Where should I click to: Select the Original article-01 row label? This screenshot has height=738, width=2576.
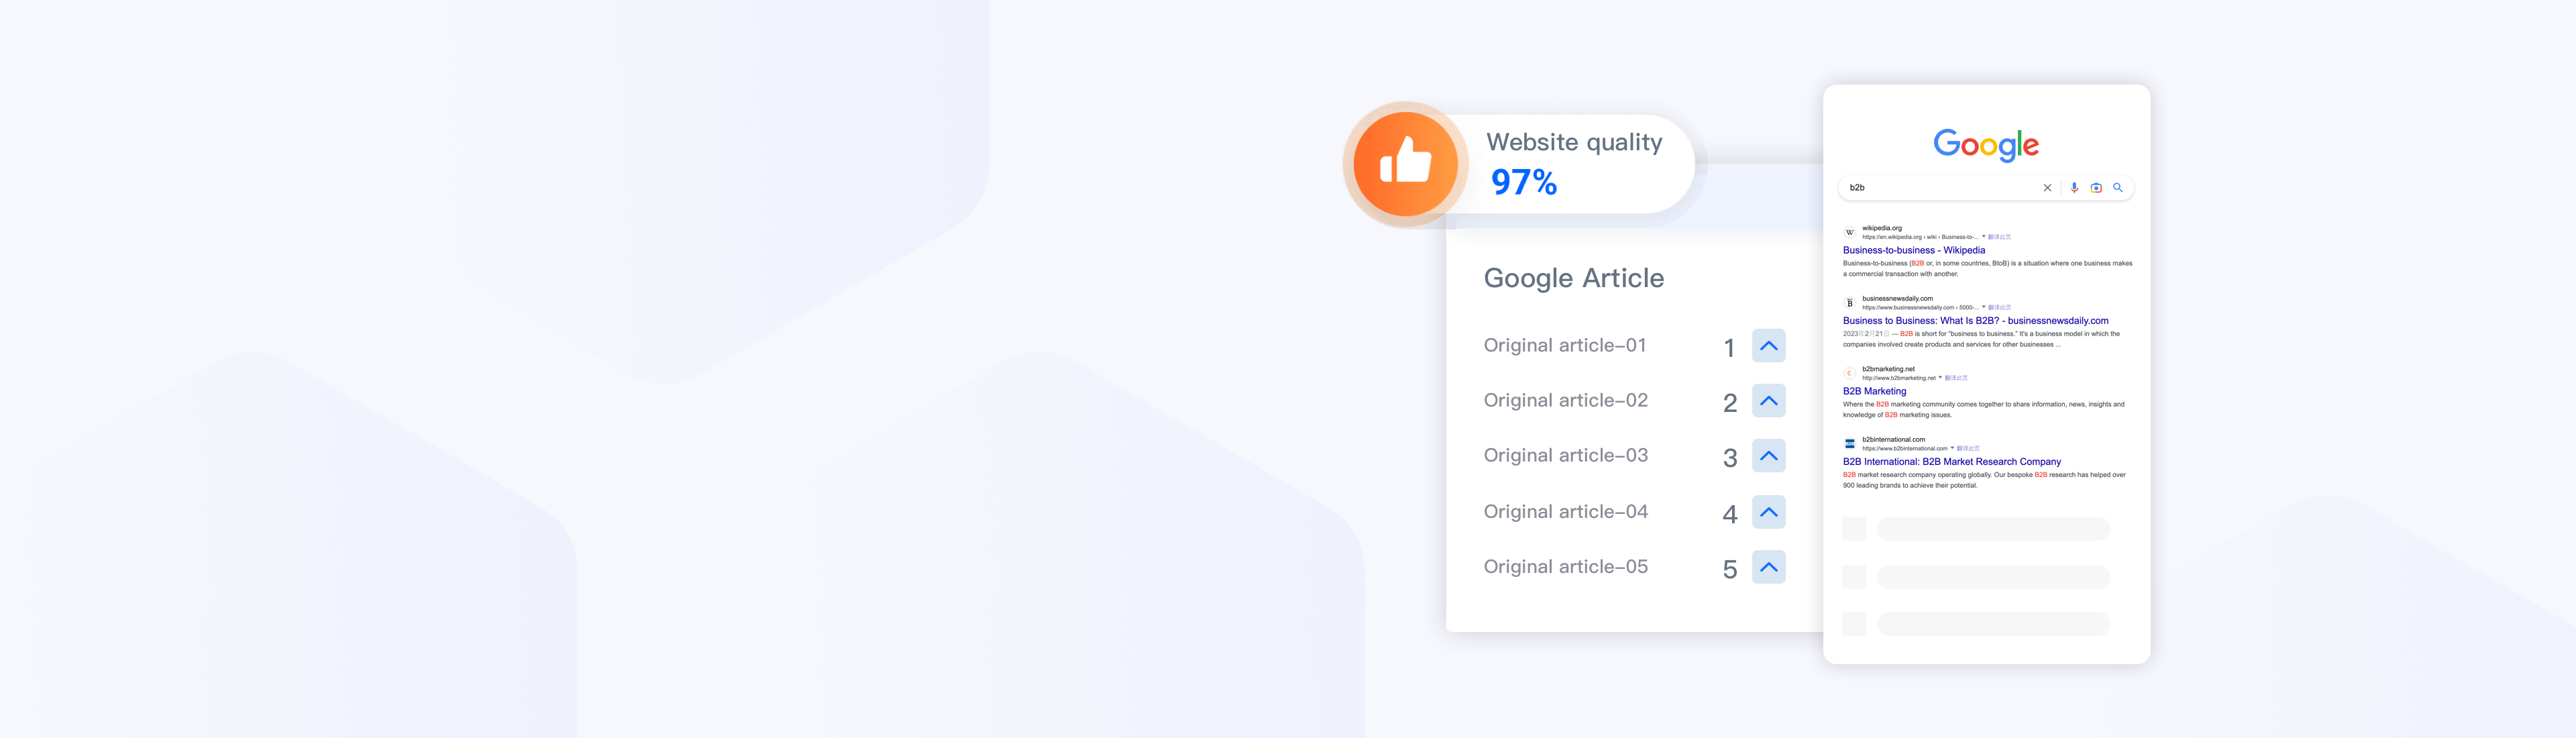1564,345
